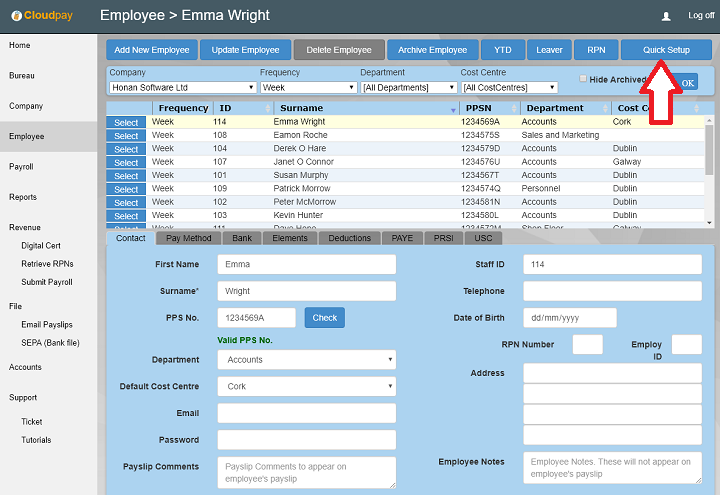
Task: Click the user profile icon in header
Action: tap(666, 16)
